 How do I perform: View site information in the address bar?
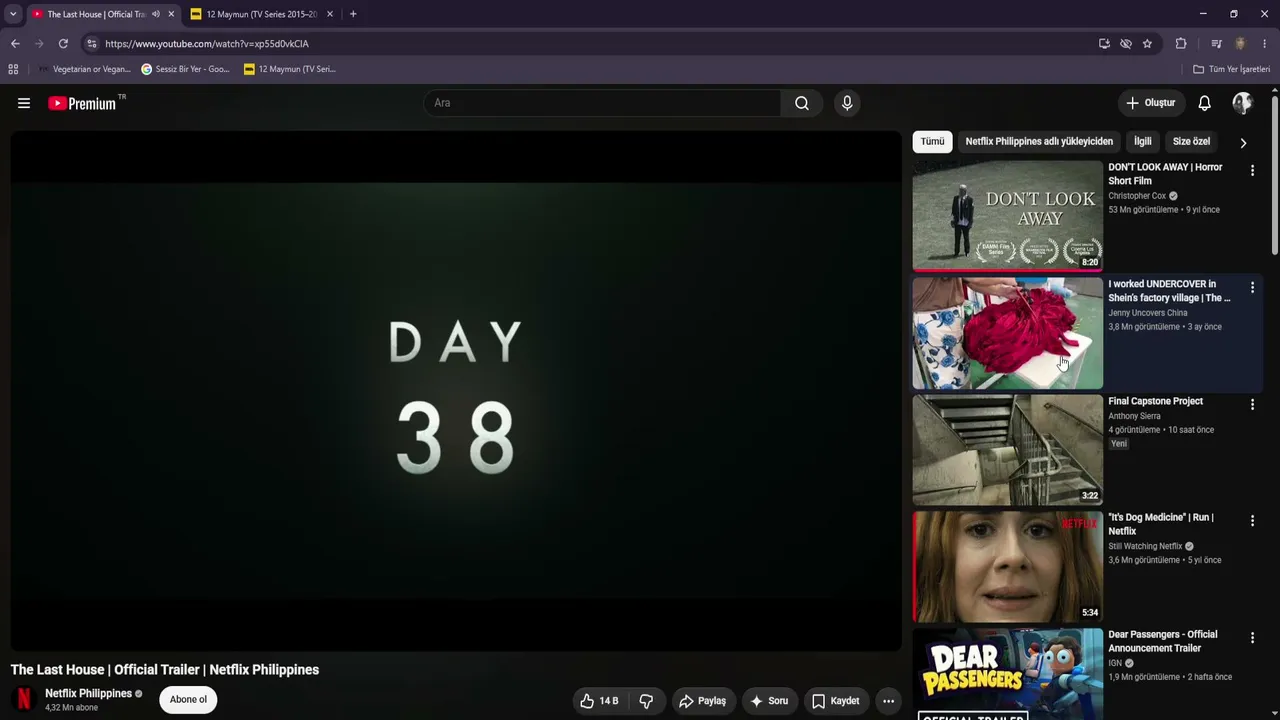coord(91,44)
